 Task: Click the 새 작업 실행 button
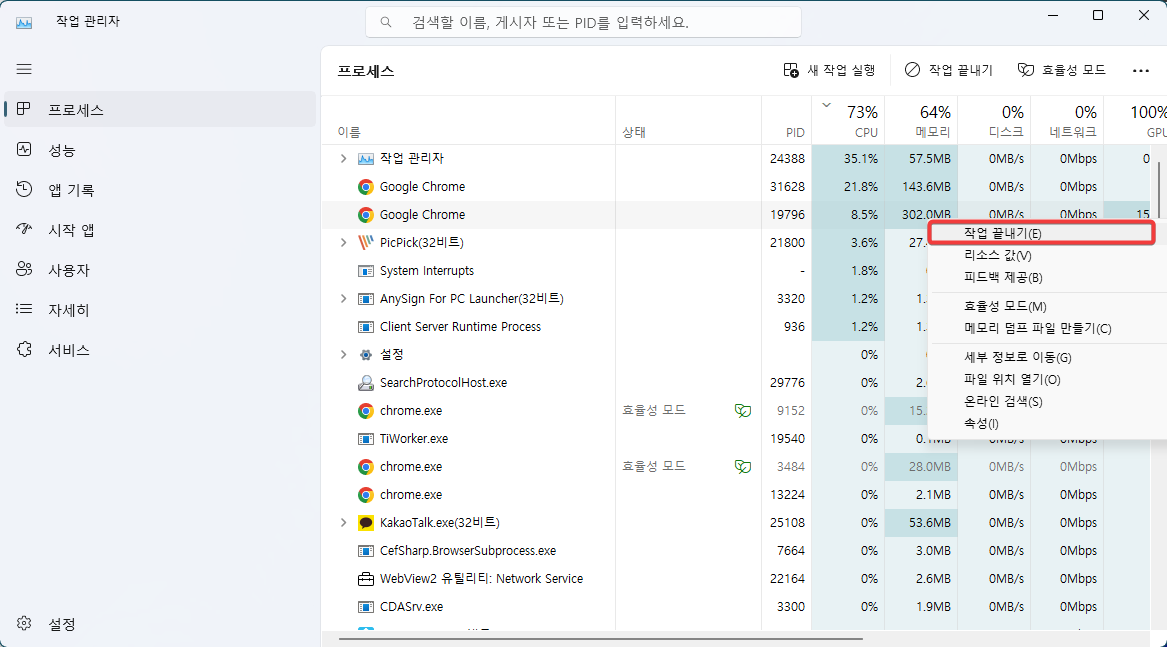tap(831, 69)
